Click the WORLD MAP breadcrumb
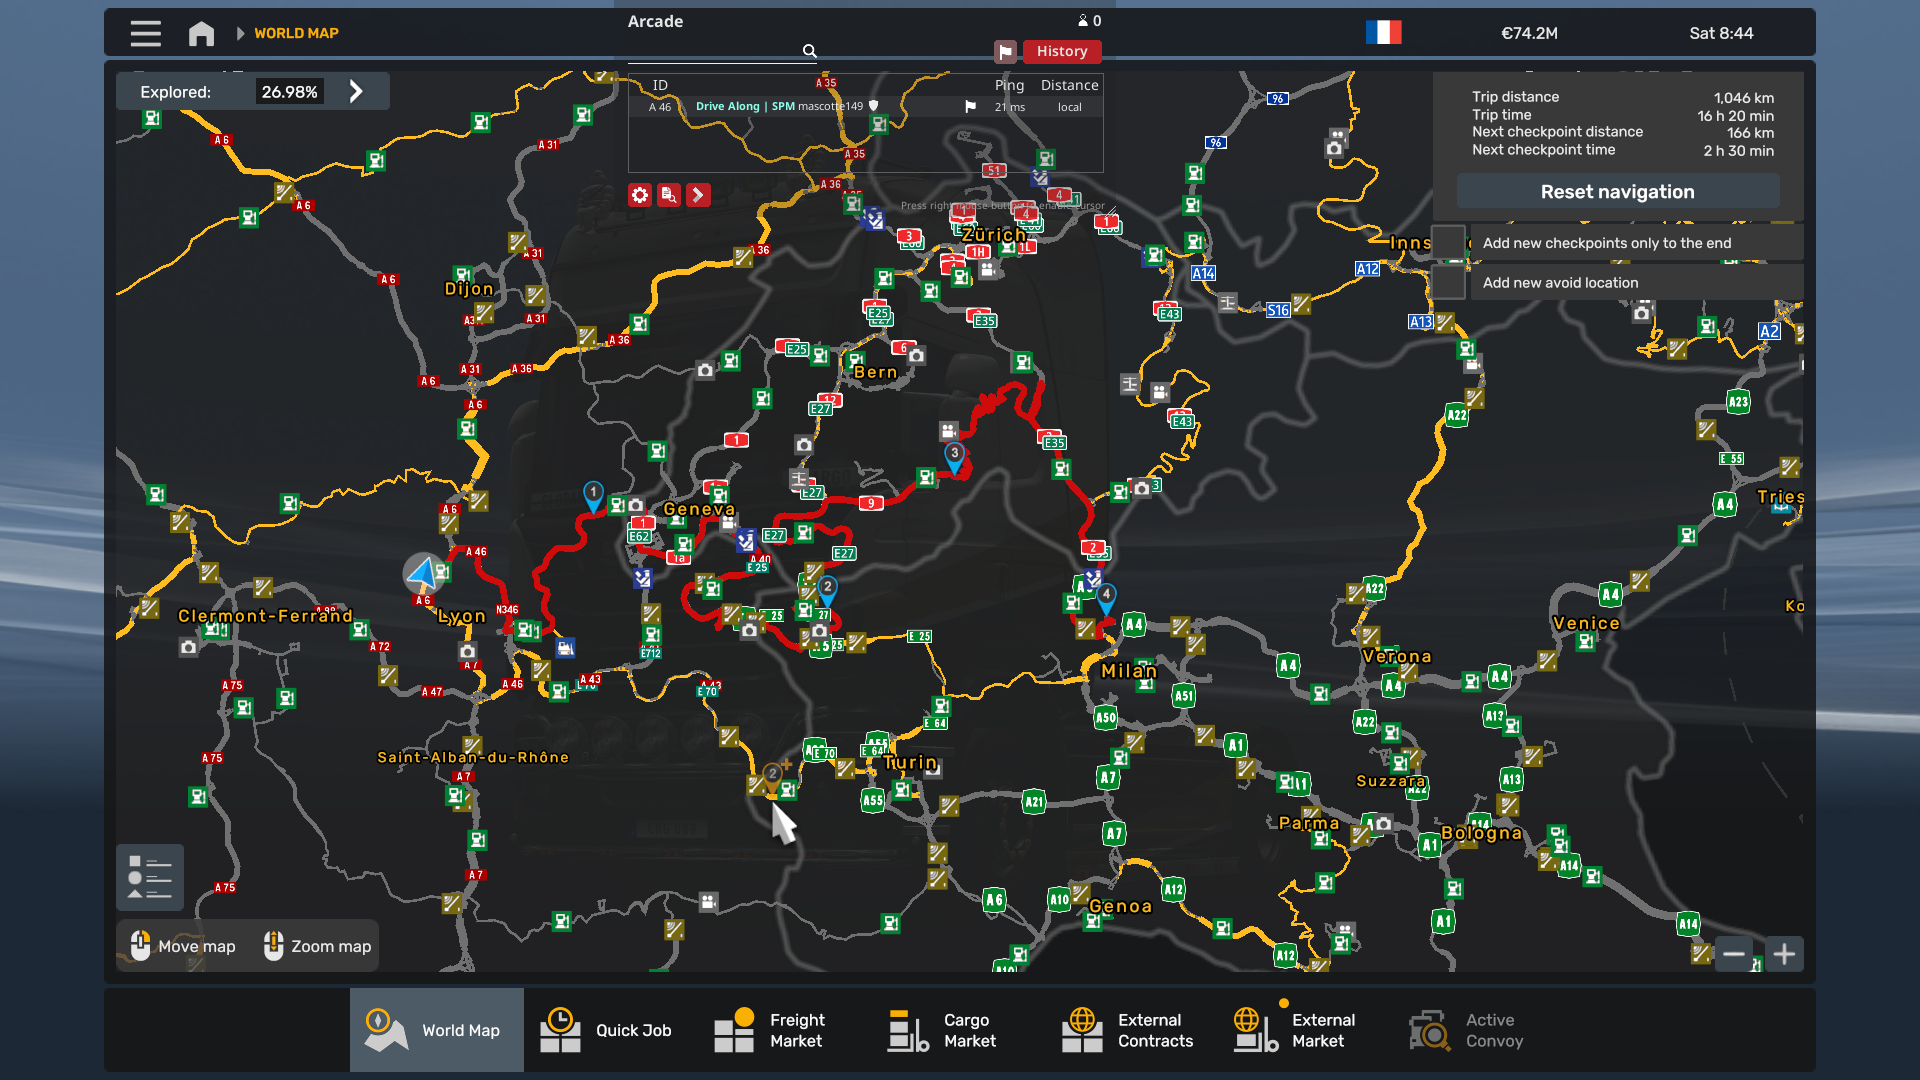Screen dimensions: 1920x1080 click(296, 33)
